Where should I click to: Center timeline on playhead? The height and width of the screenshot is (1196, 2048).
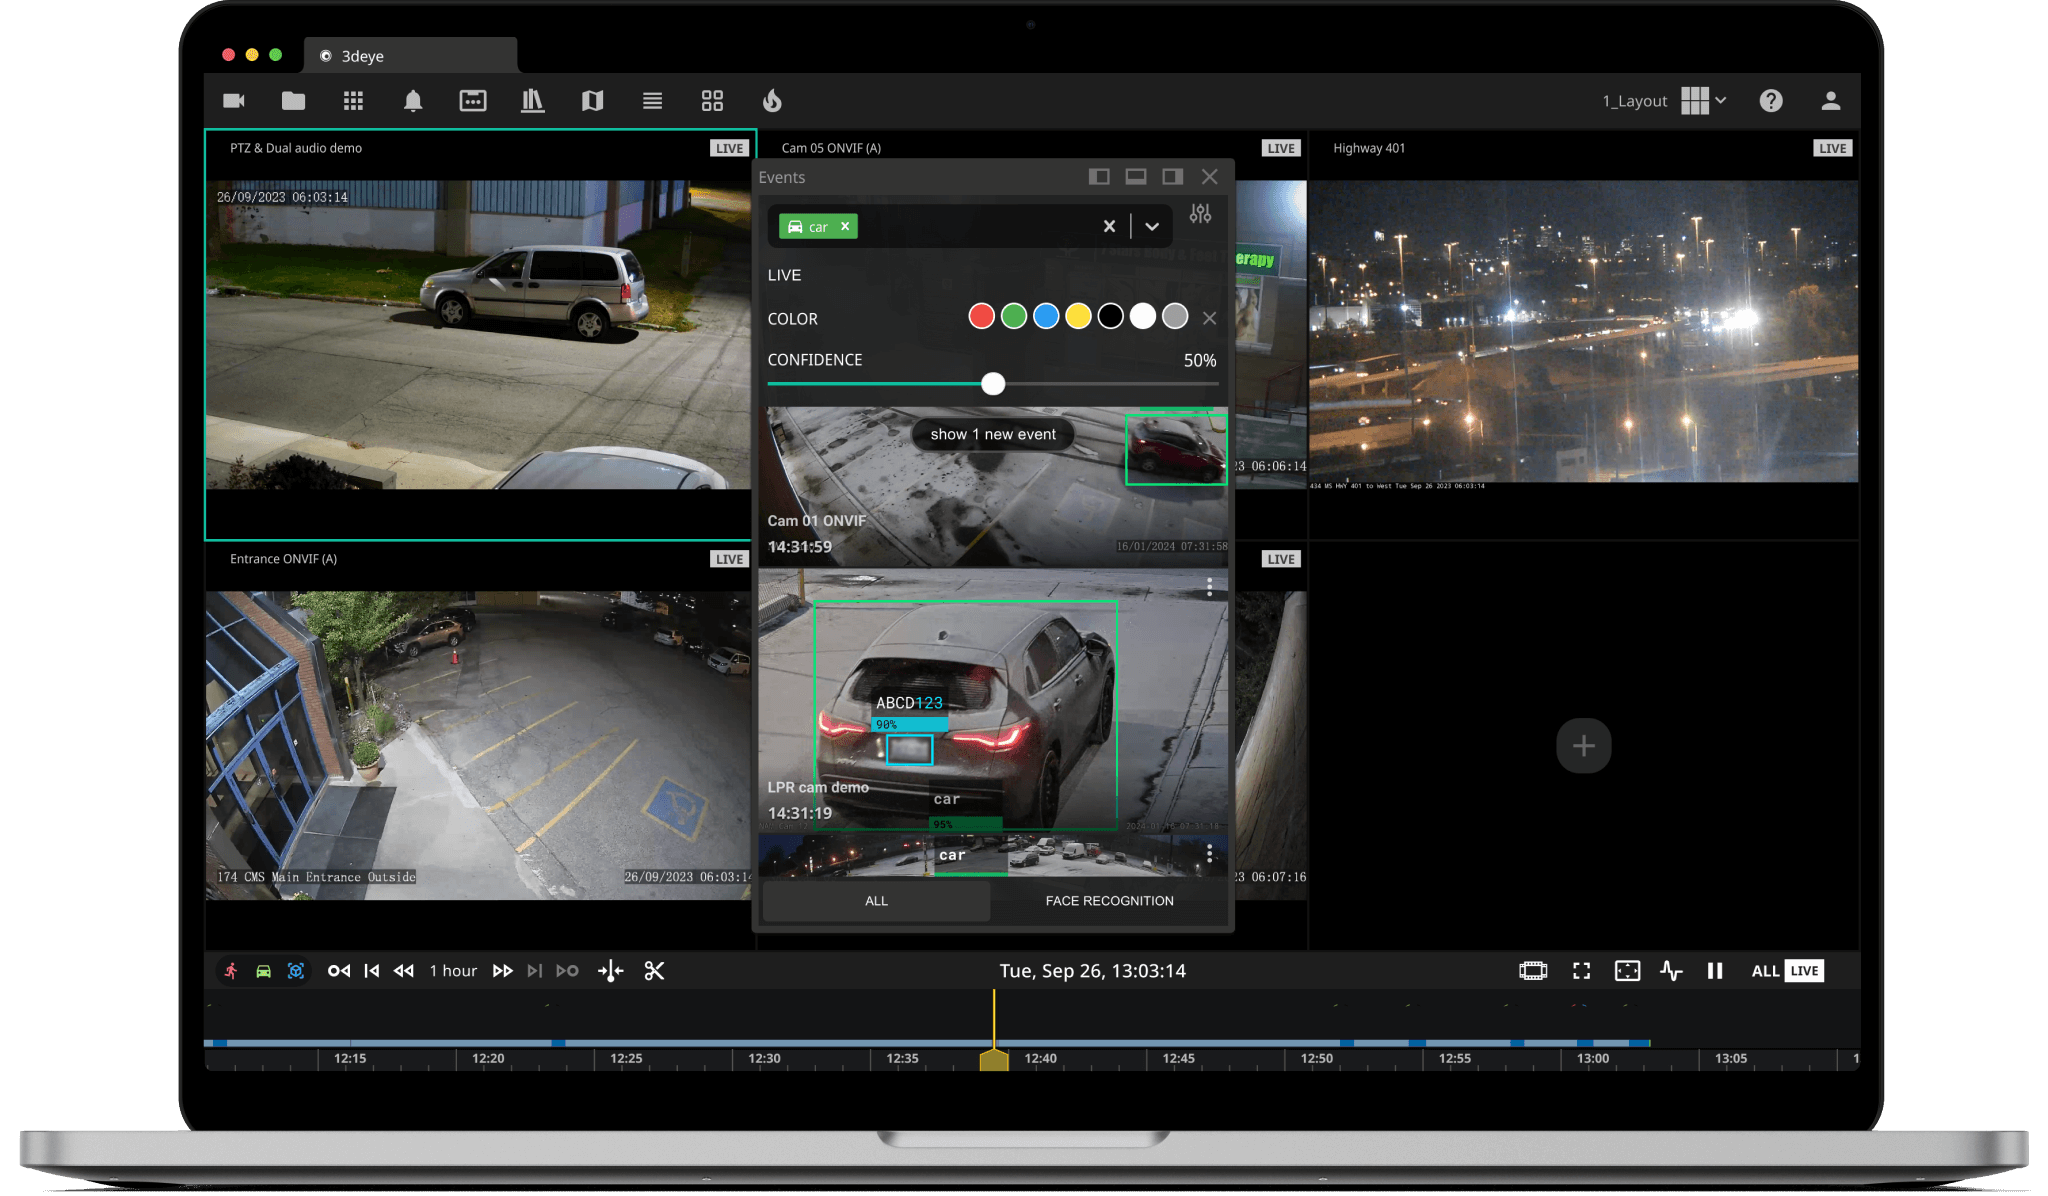[610, 971]
